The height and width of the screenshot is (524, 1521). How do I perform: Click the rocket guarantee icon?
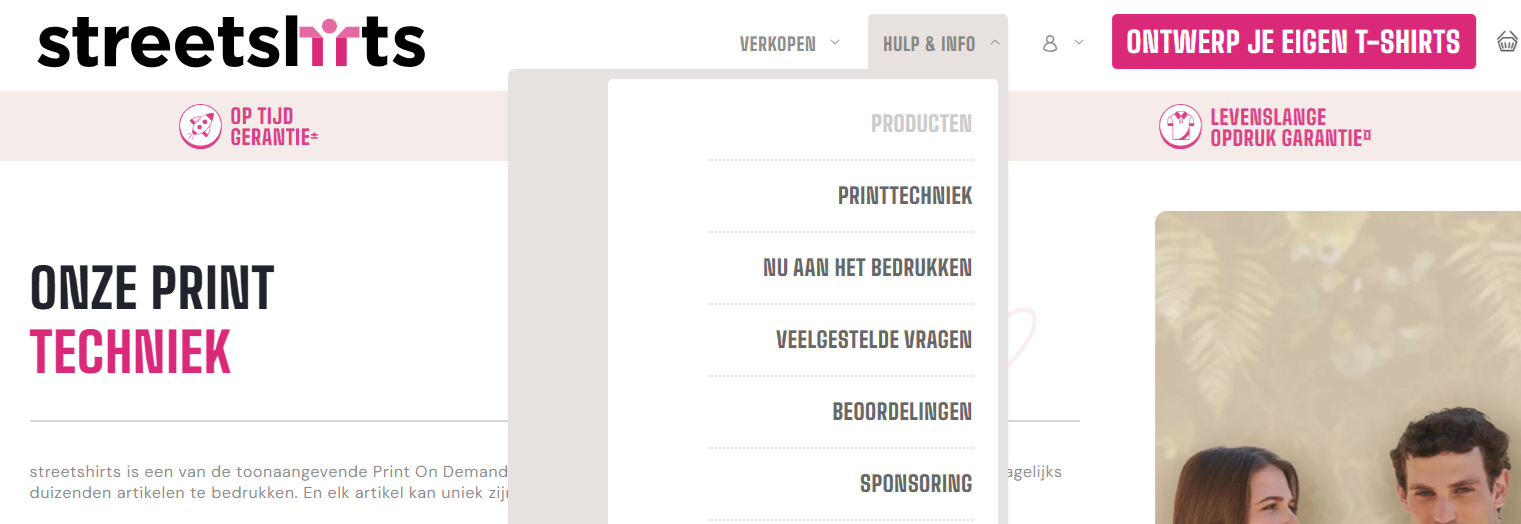(200, 127)
